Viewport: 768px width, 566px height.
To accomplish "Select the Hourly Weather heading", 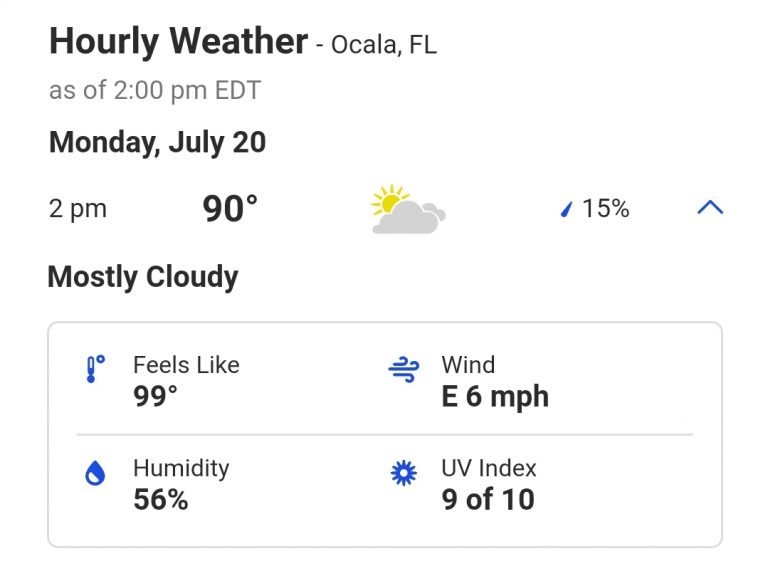I will 178,42.
